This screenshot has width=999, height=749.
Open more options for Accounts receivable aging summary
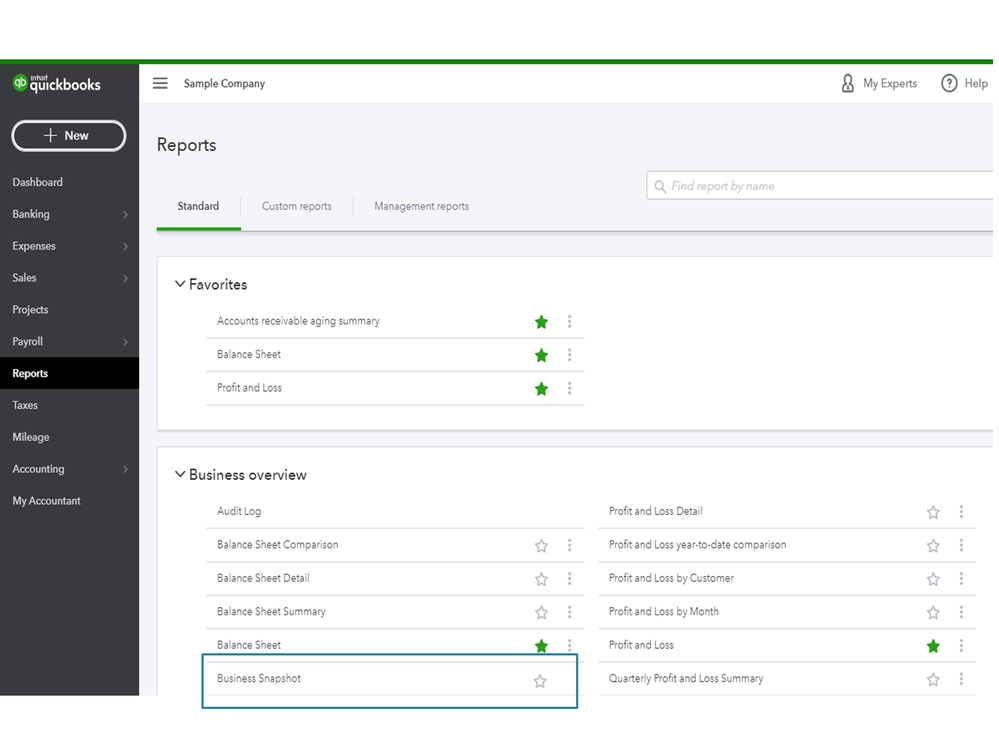click(x=569, y=322)
